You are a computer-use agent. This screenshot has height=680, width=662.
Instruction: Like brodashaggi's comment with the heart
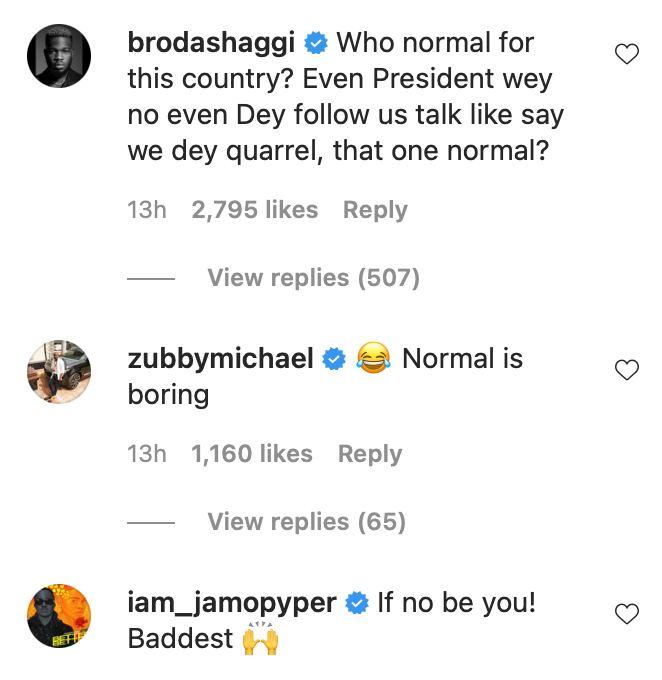(x=626, y=55)
